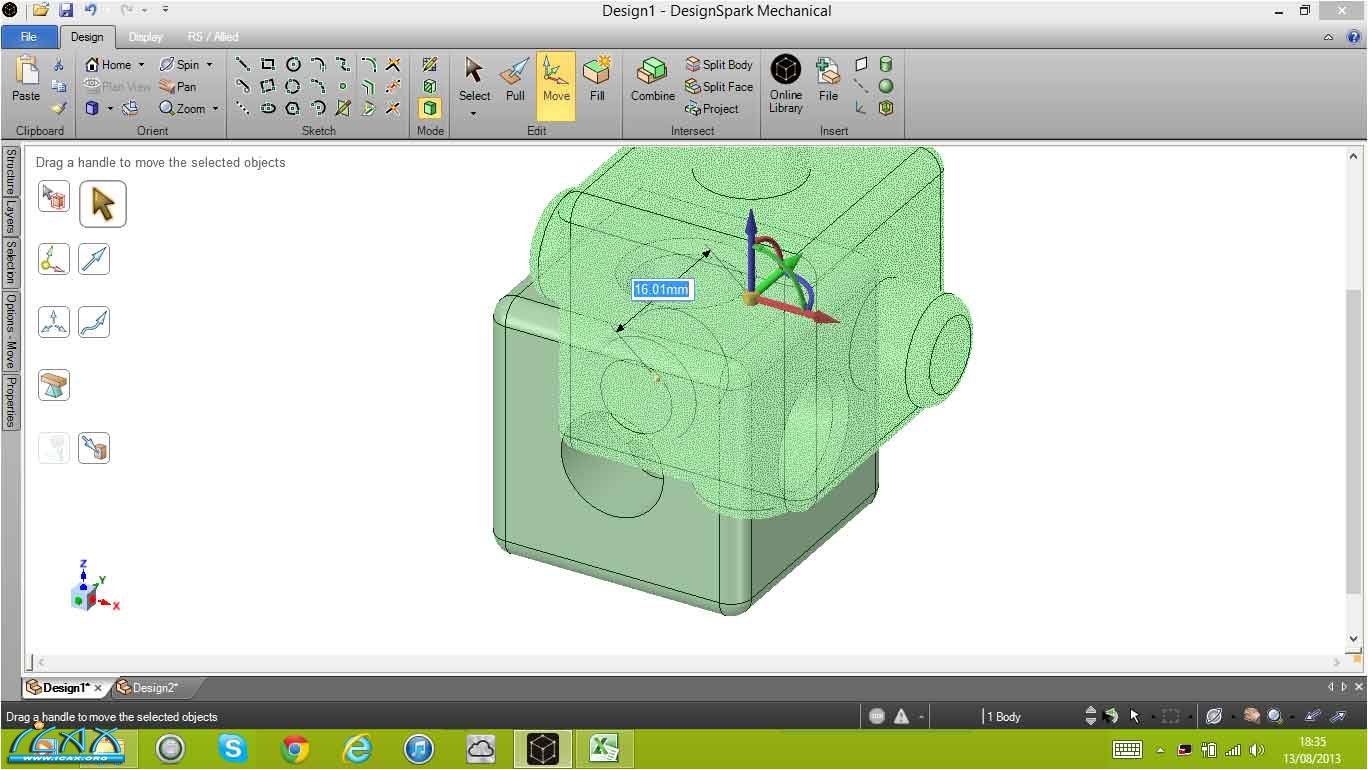1368x770 pixels.
Task: Open the Display ribbon tab
Action: [x=146, y=37]
